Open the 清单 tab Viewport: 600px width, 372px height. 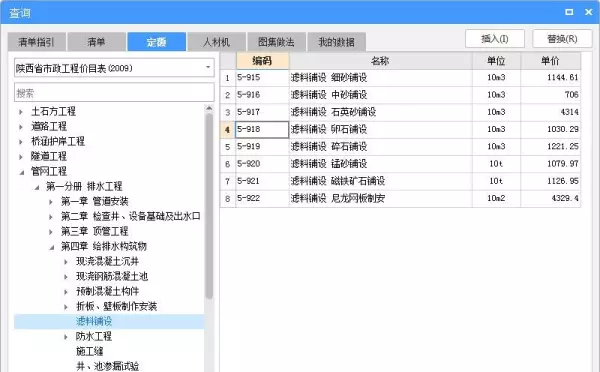tap(96, 42)
